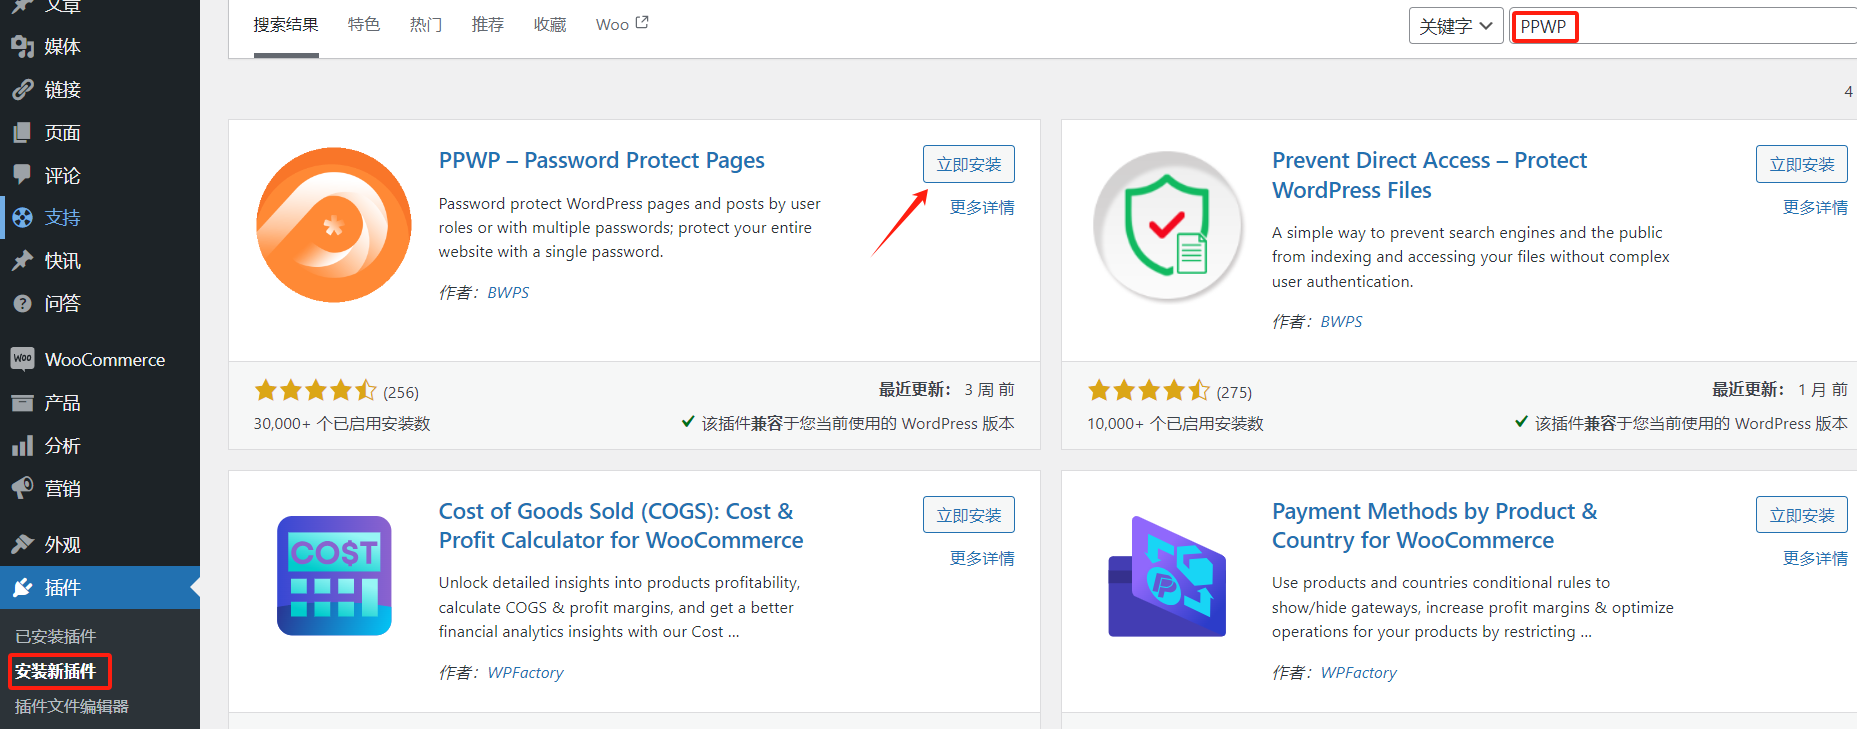The width and height of the screenshot is (1857, 729).
Task: Install PPWP – Password Protect Pages plugin
Action: point(967,163)
